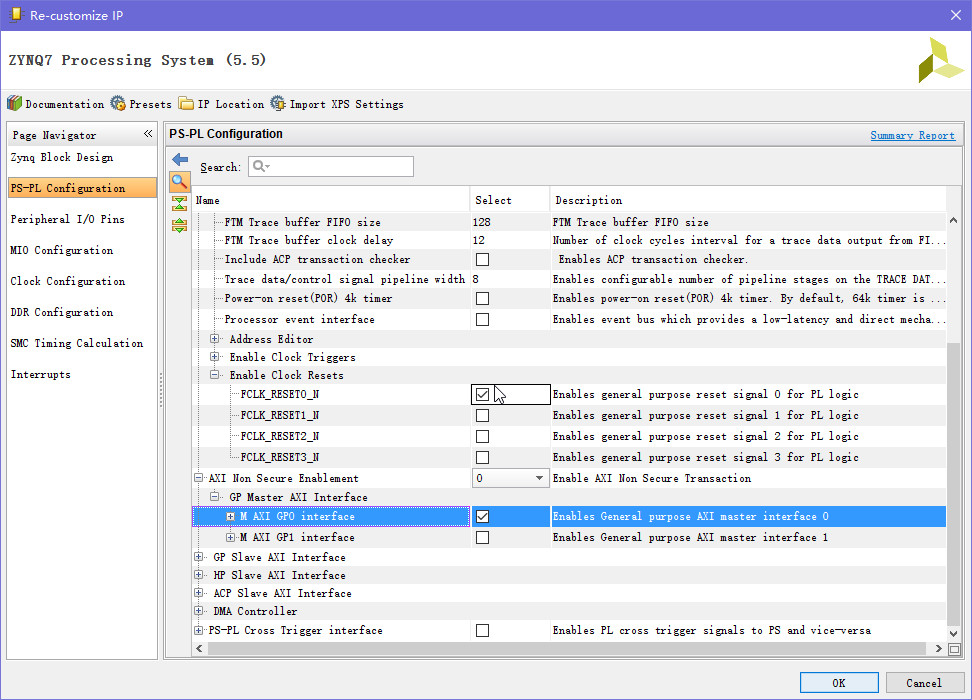
Task: Open the IP Location folder icon
Action: click(186, 104)
